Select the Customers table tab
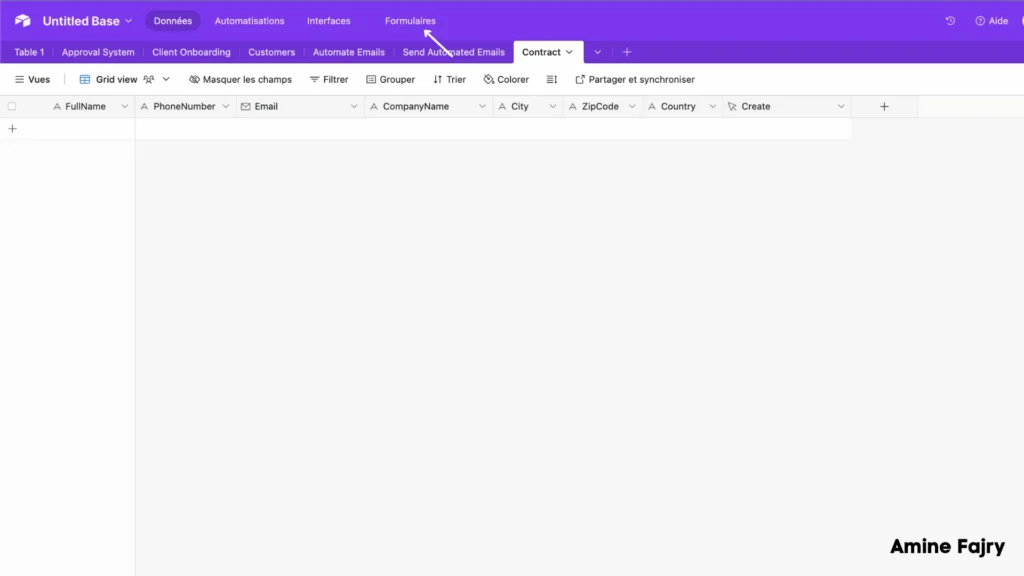The height and width of the screenshot is (576, 1024). [272, 52]
